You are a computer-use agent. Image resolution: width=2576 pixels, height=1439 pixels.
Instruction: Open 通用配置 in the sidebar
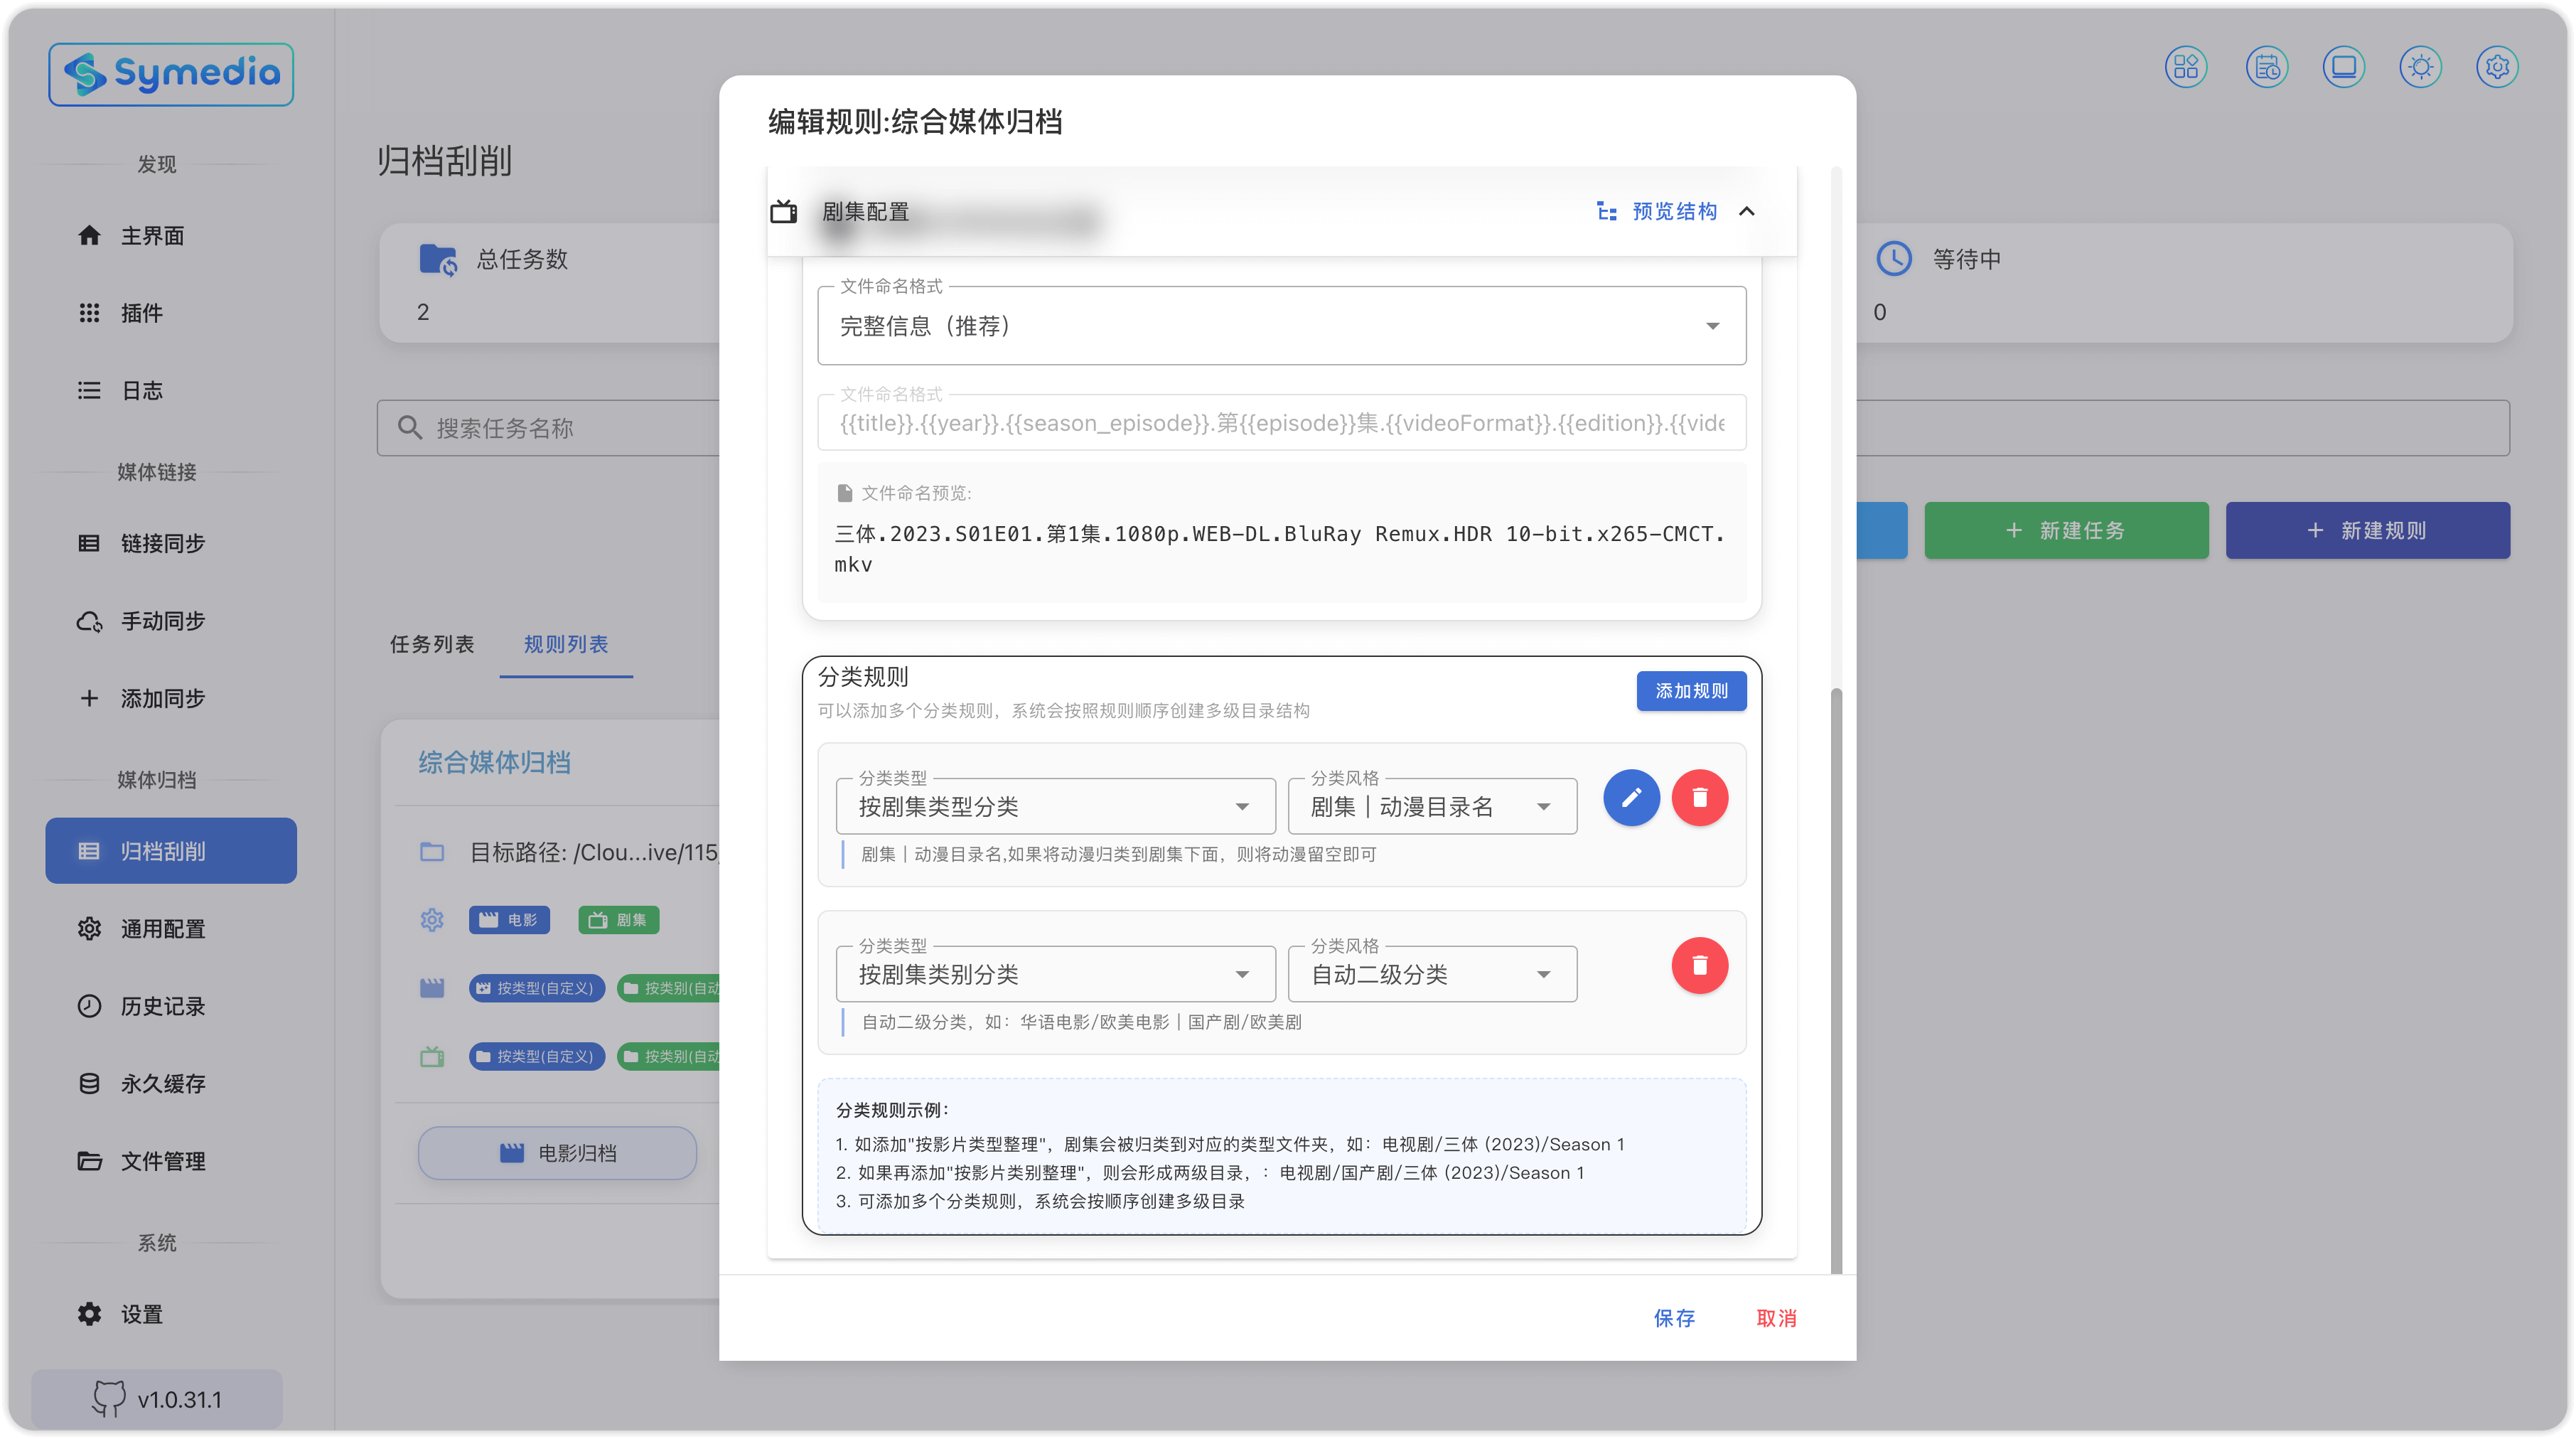171,929
